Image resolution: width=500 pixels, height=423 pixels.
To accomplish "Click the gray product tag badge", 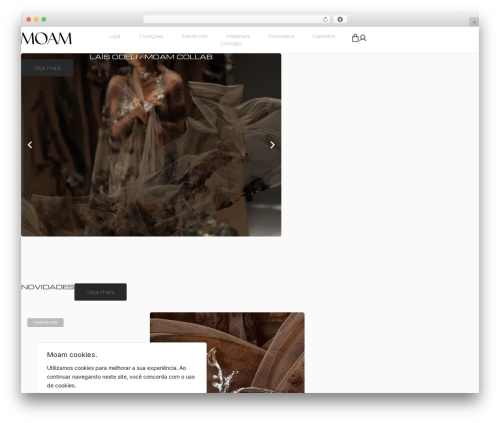I will point(45,323).
